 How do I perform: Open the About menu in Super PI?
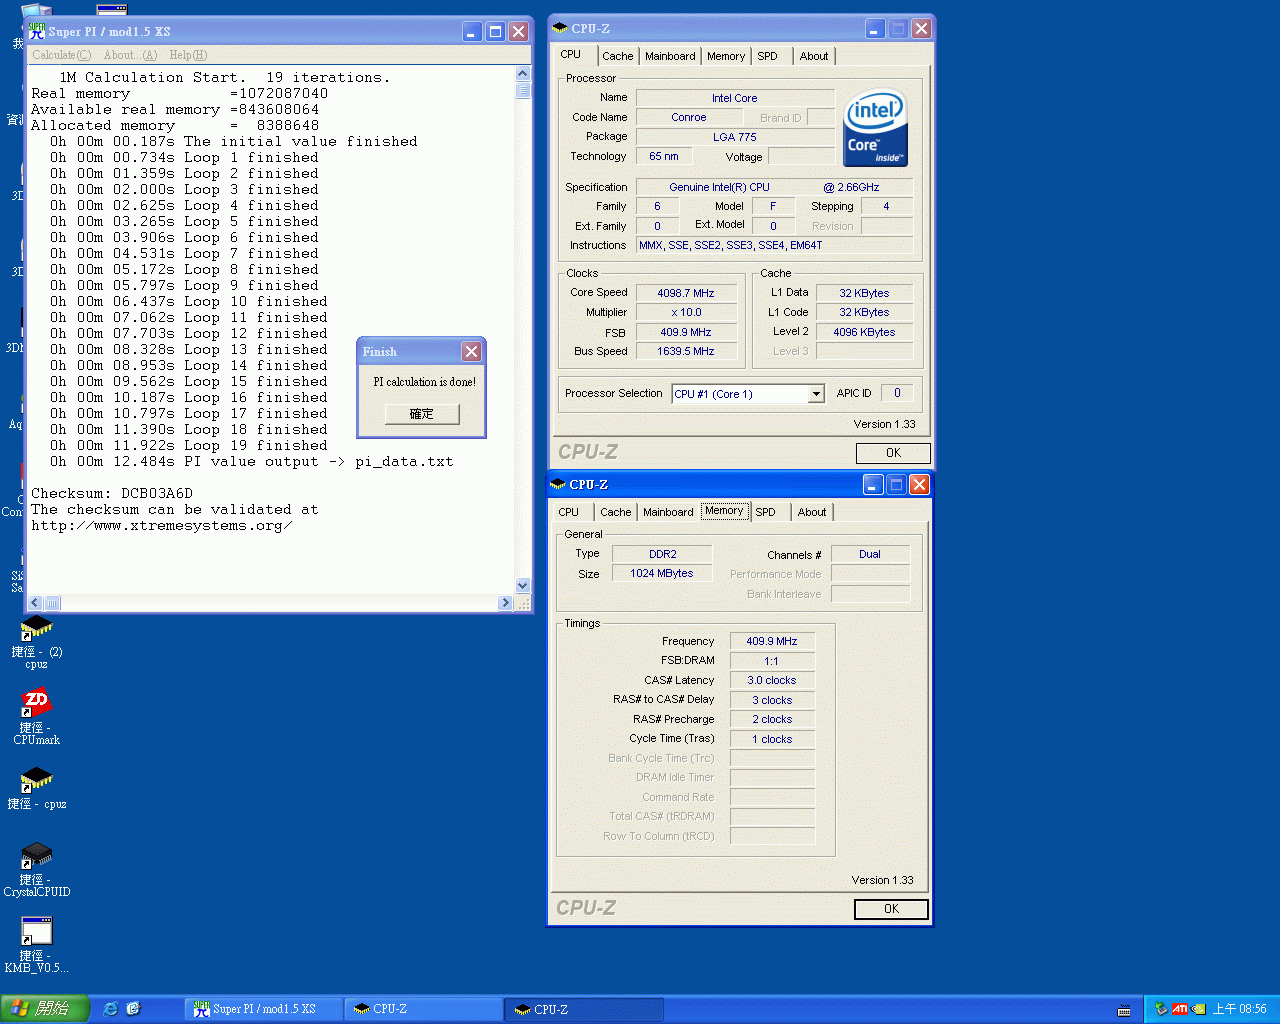tap(130, 55)
